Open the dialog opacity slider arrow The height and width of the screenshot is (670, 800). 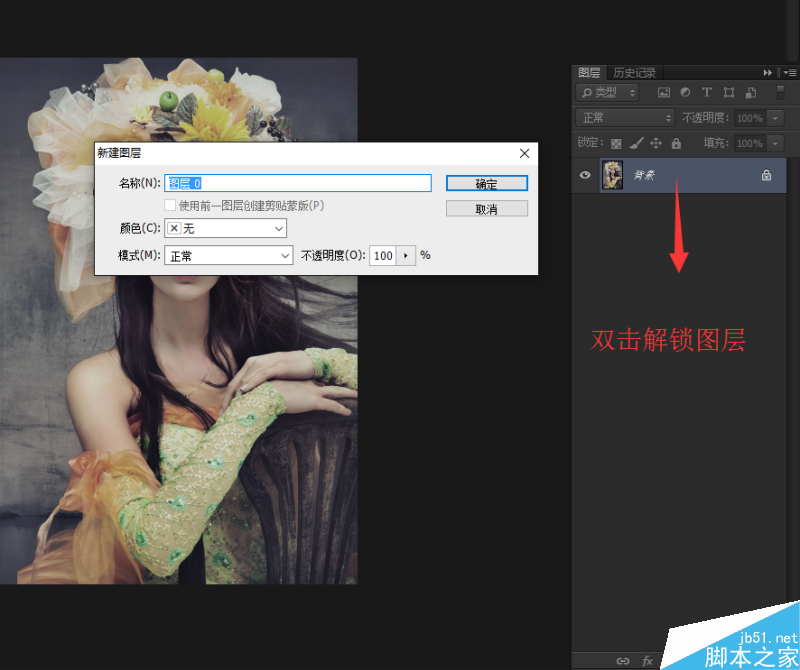pos(406,255)
